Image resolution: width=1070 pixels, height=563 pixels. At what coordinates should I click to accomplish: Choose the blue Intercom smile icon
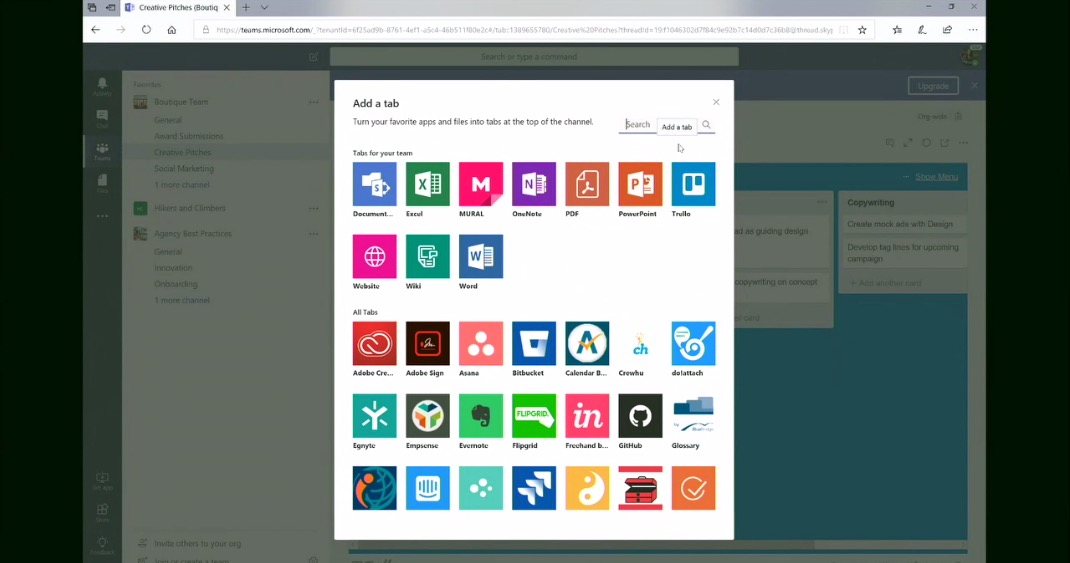tap(427, 488)
